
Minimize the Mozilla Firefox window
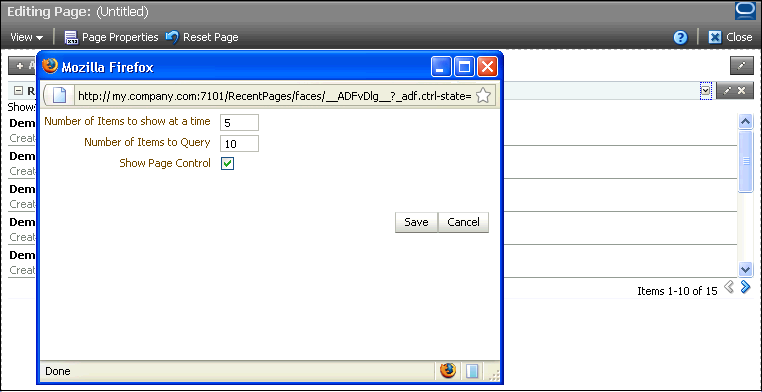tap(441, 67)
